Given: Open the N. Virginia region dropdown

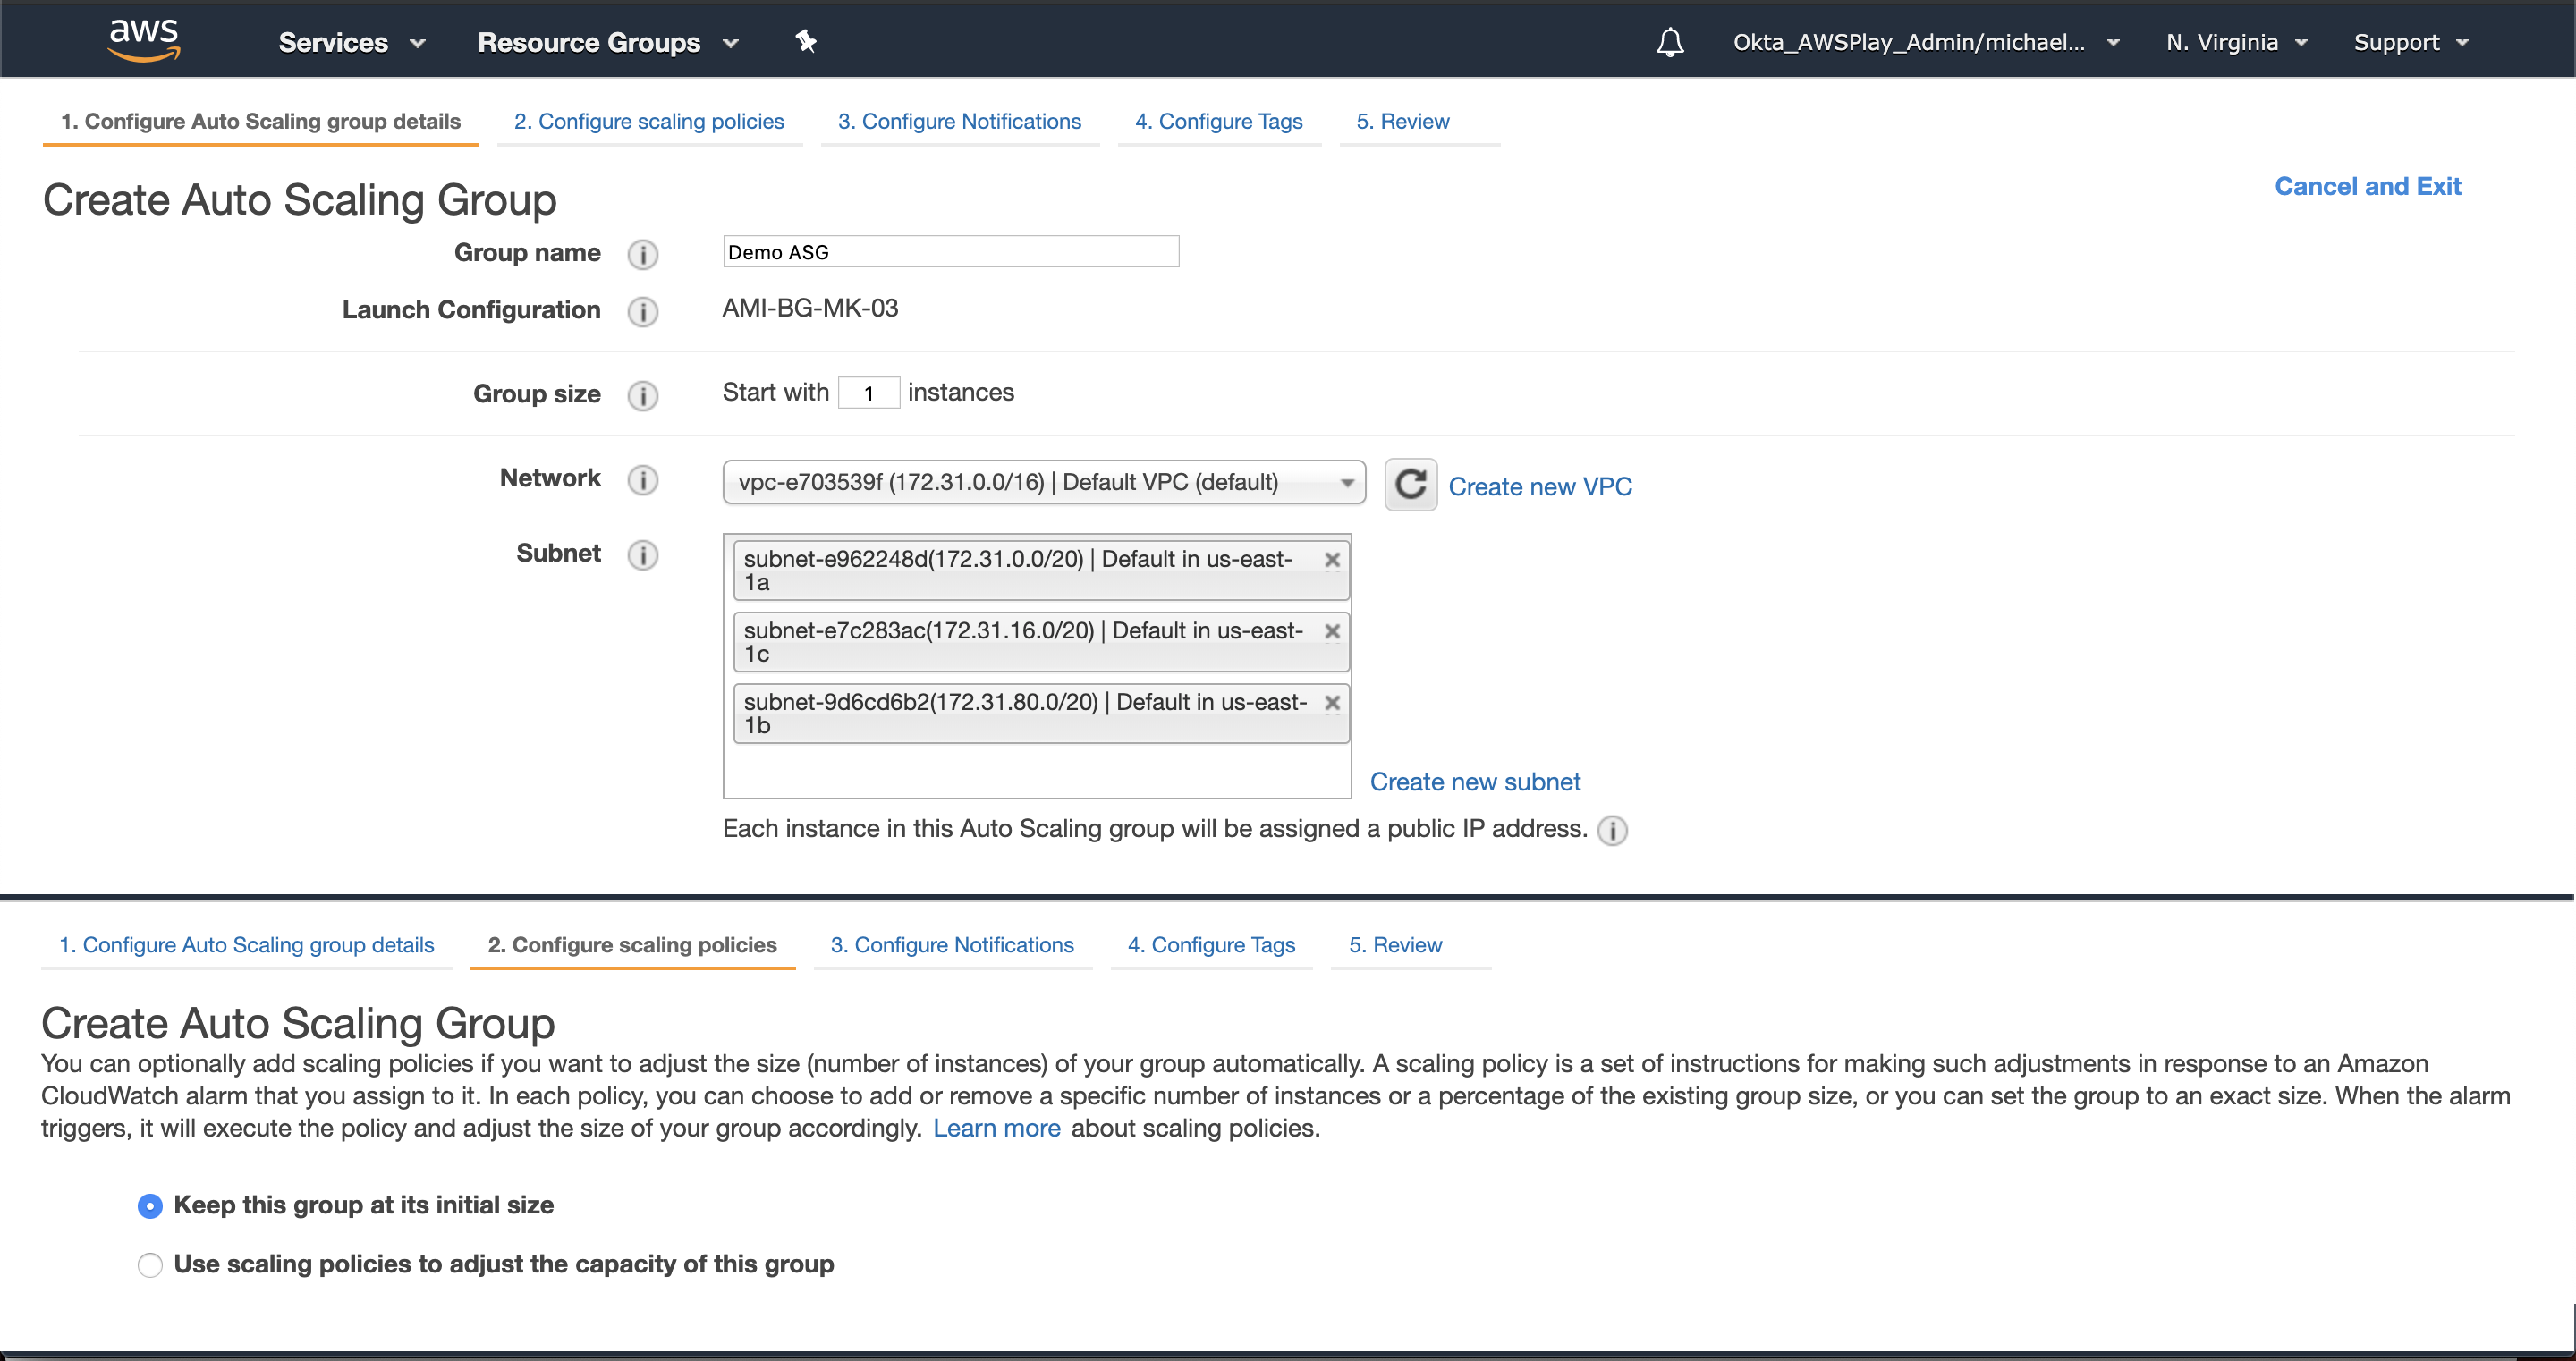Looking at the screenshot, I should (2235, 42).
